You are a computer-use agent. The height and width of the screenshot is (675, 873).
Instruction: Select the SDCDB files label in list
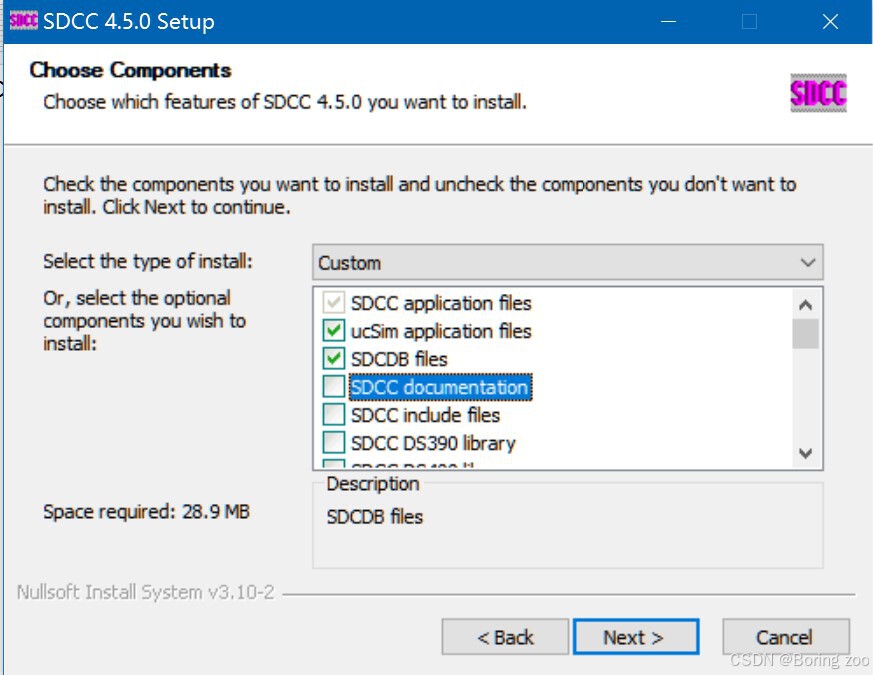[399, 359]
